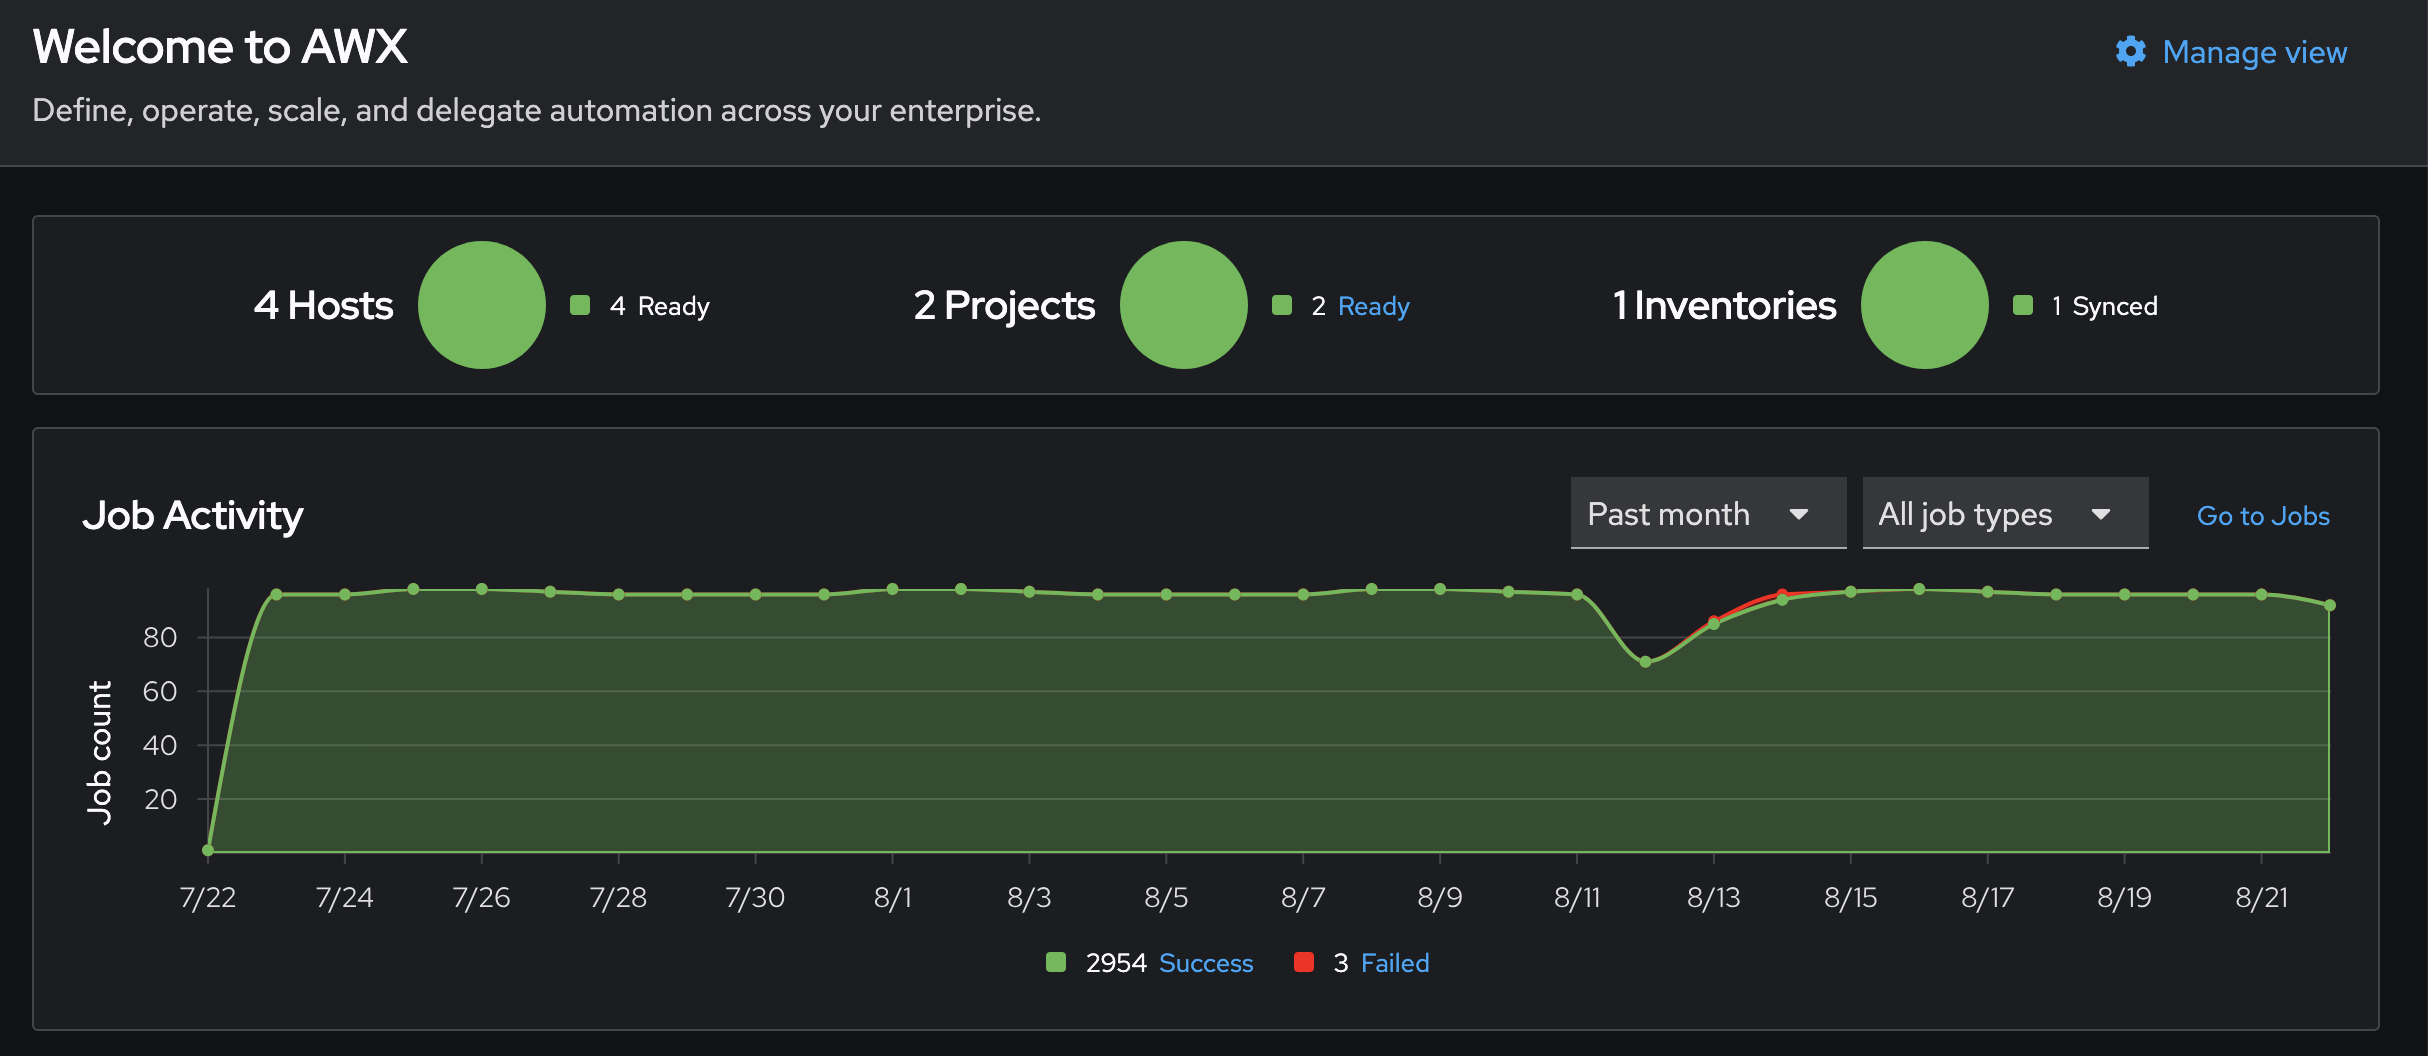Open the Past month period dropdown
Screen dimensions: 2428x1056
tap(1708, 513)
